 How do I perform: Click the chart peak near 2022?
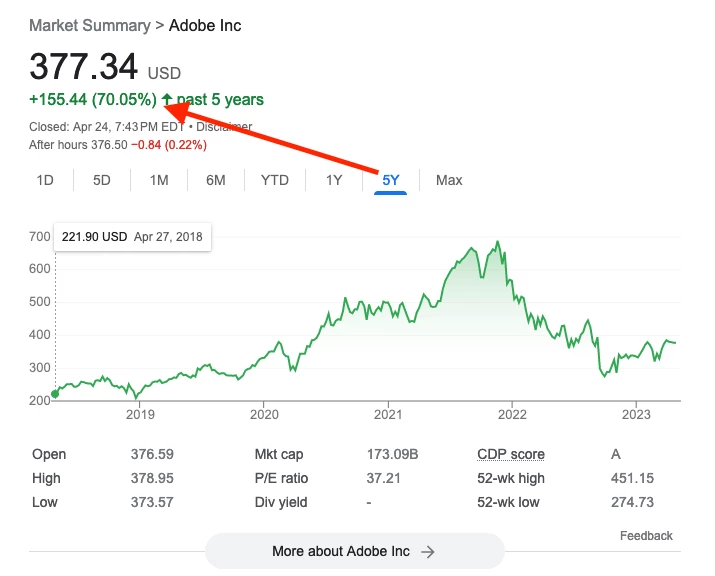tap(497, 242)
